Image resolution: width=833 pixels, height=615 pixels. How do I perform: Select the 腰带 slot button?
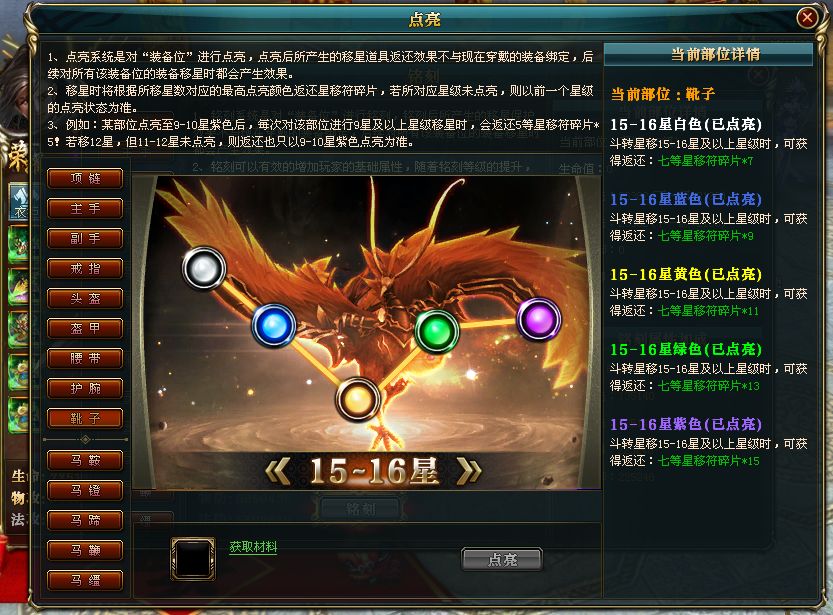pos(85,358)
